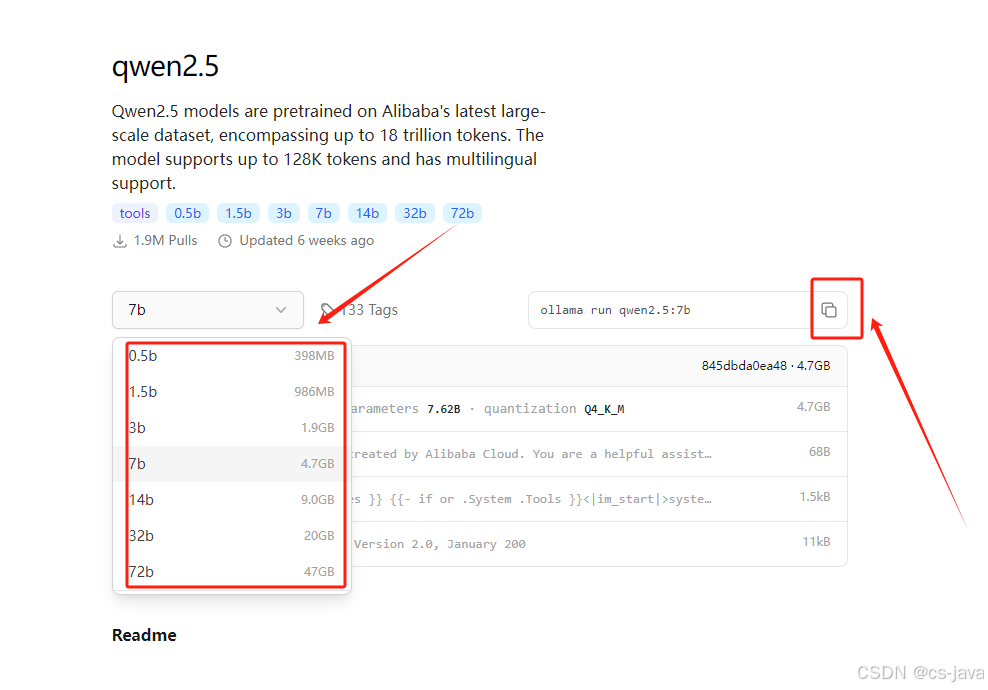
Task: Select the 72b 47GB dropdown option
Action: click(232, 572)
